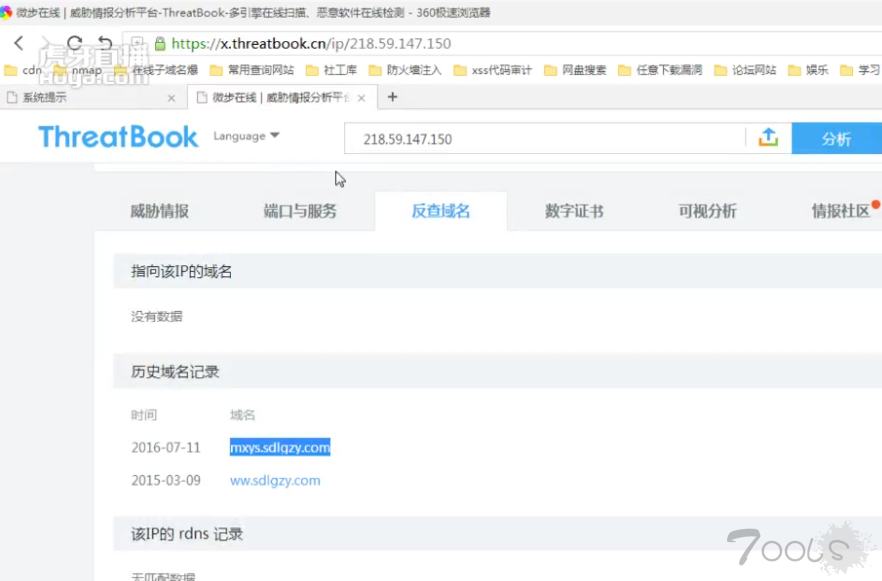The image size is (882, 581).
Task: Open the ww.sdlgzy.com domain link
Action: coord(275,480)
